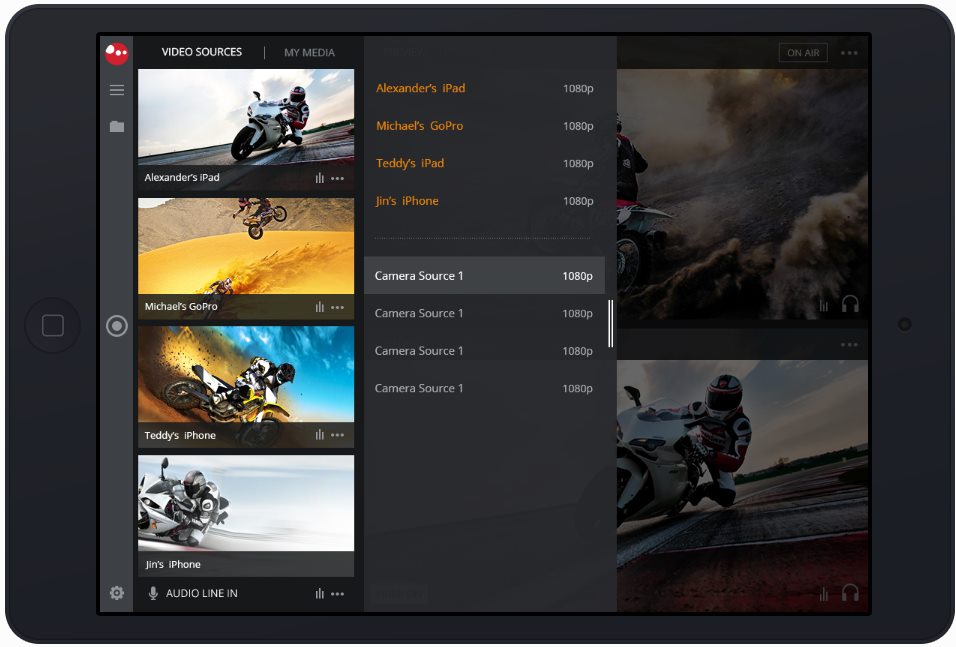The width and height of the screenshot is (956, 647).
Task: Open audio levels for Michael's GoPro
Action: (320, 307)
